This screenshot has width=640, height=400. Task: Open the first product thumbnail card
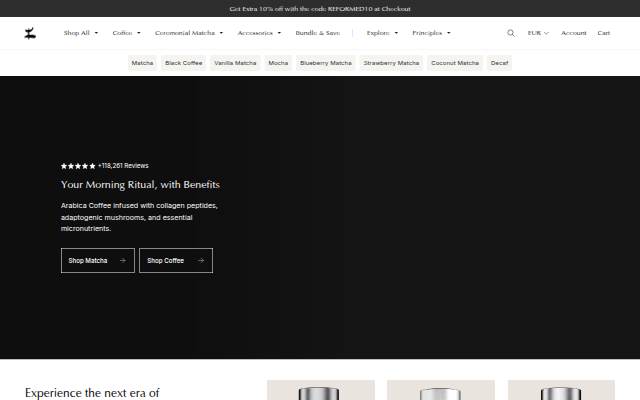tap(321, 390)
